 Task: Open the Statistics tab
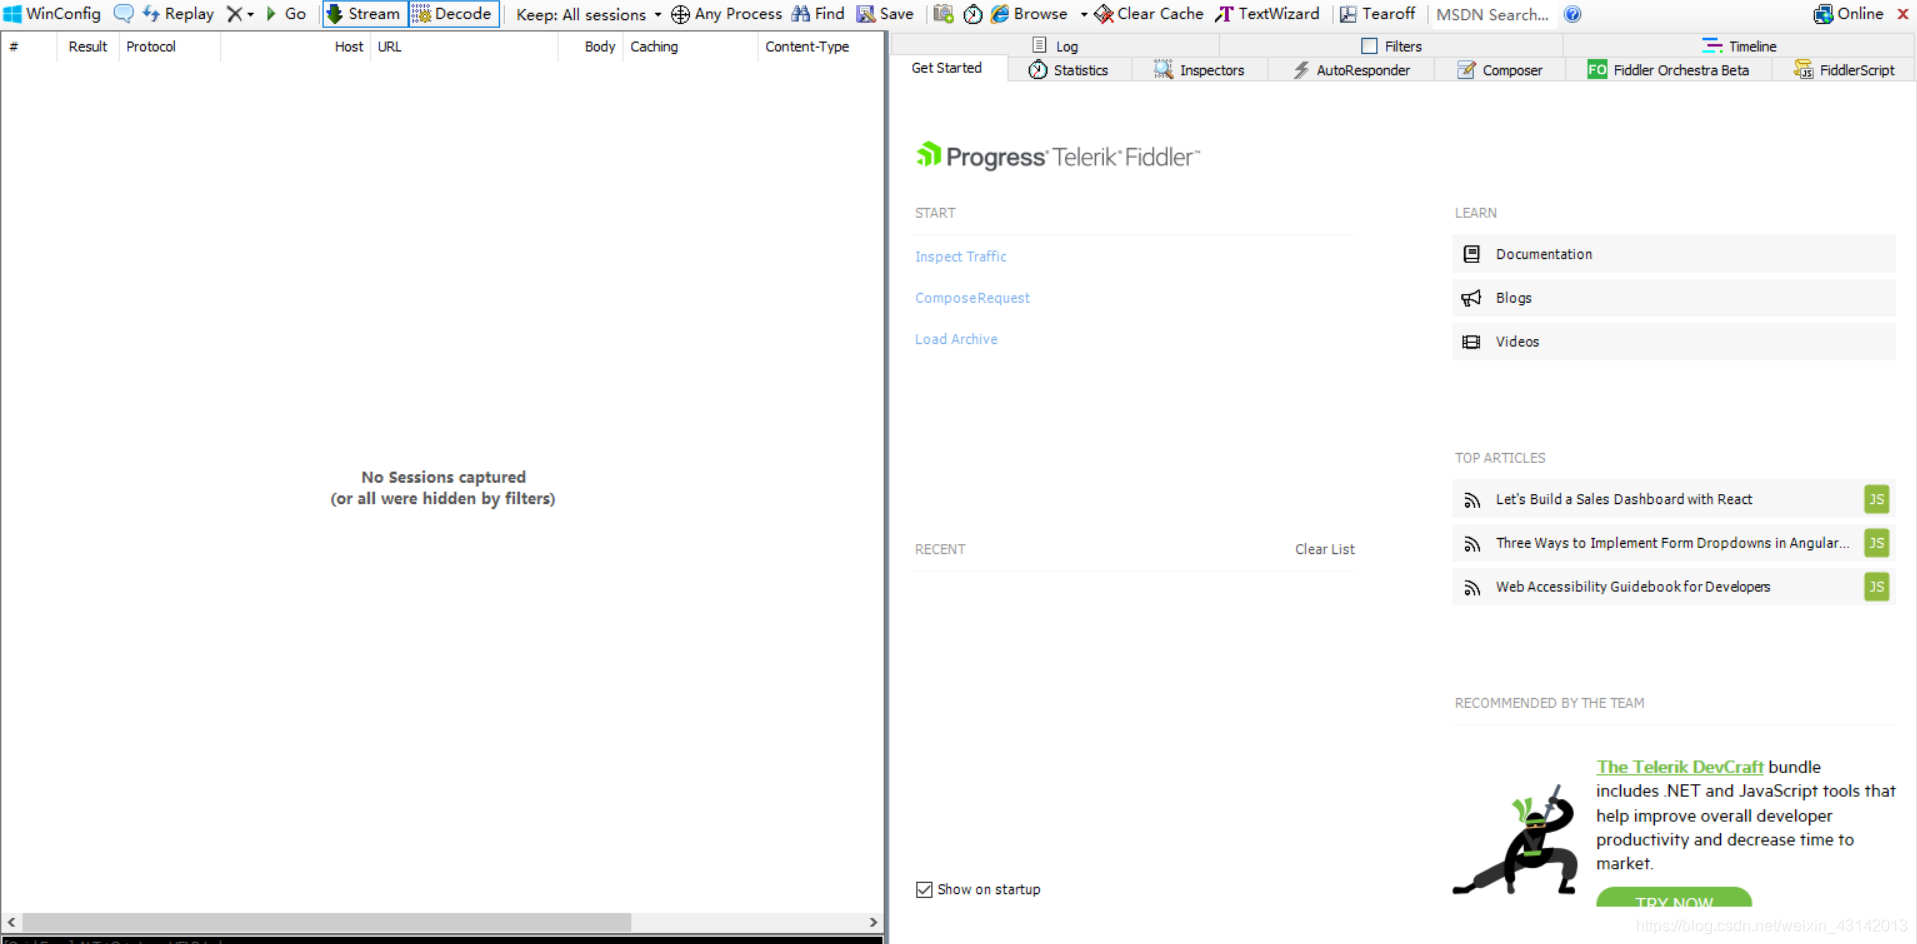1068,70
